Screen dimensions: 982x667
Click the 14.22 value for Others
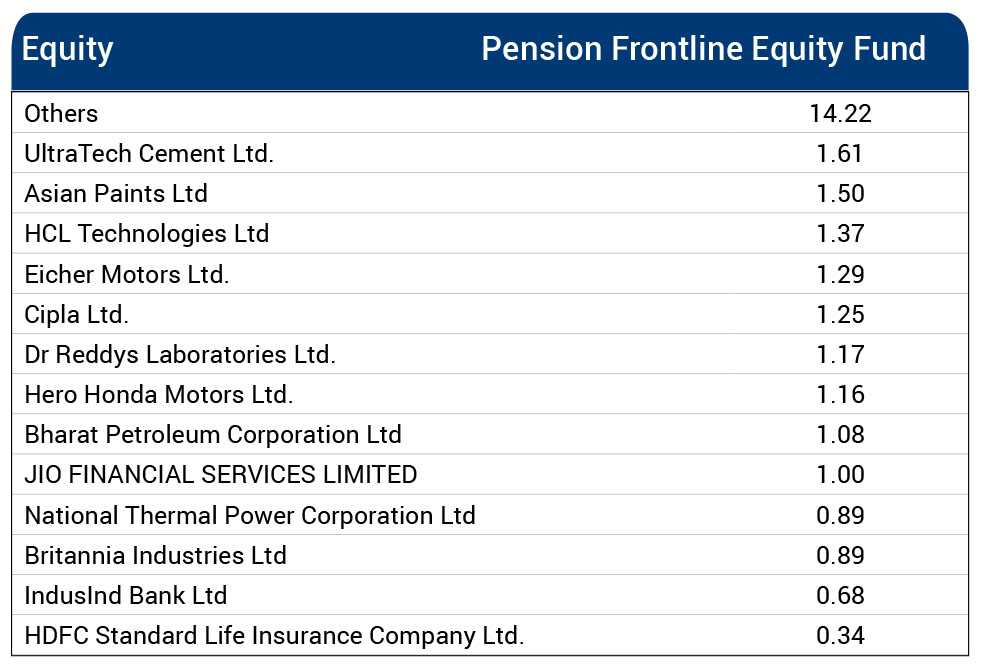[840, 113]
